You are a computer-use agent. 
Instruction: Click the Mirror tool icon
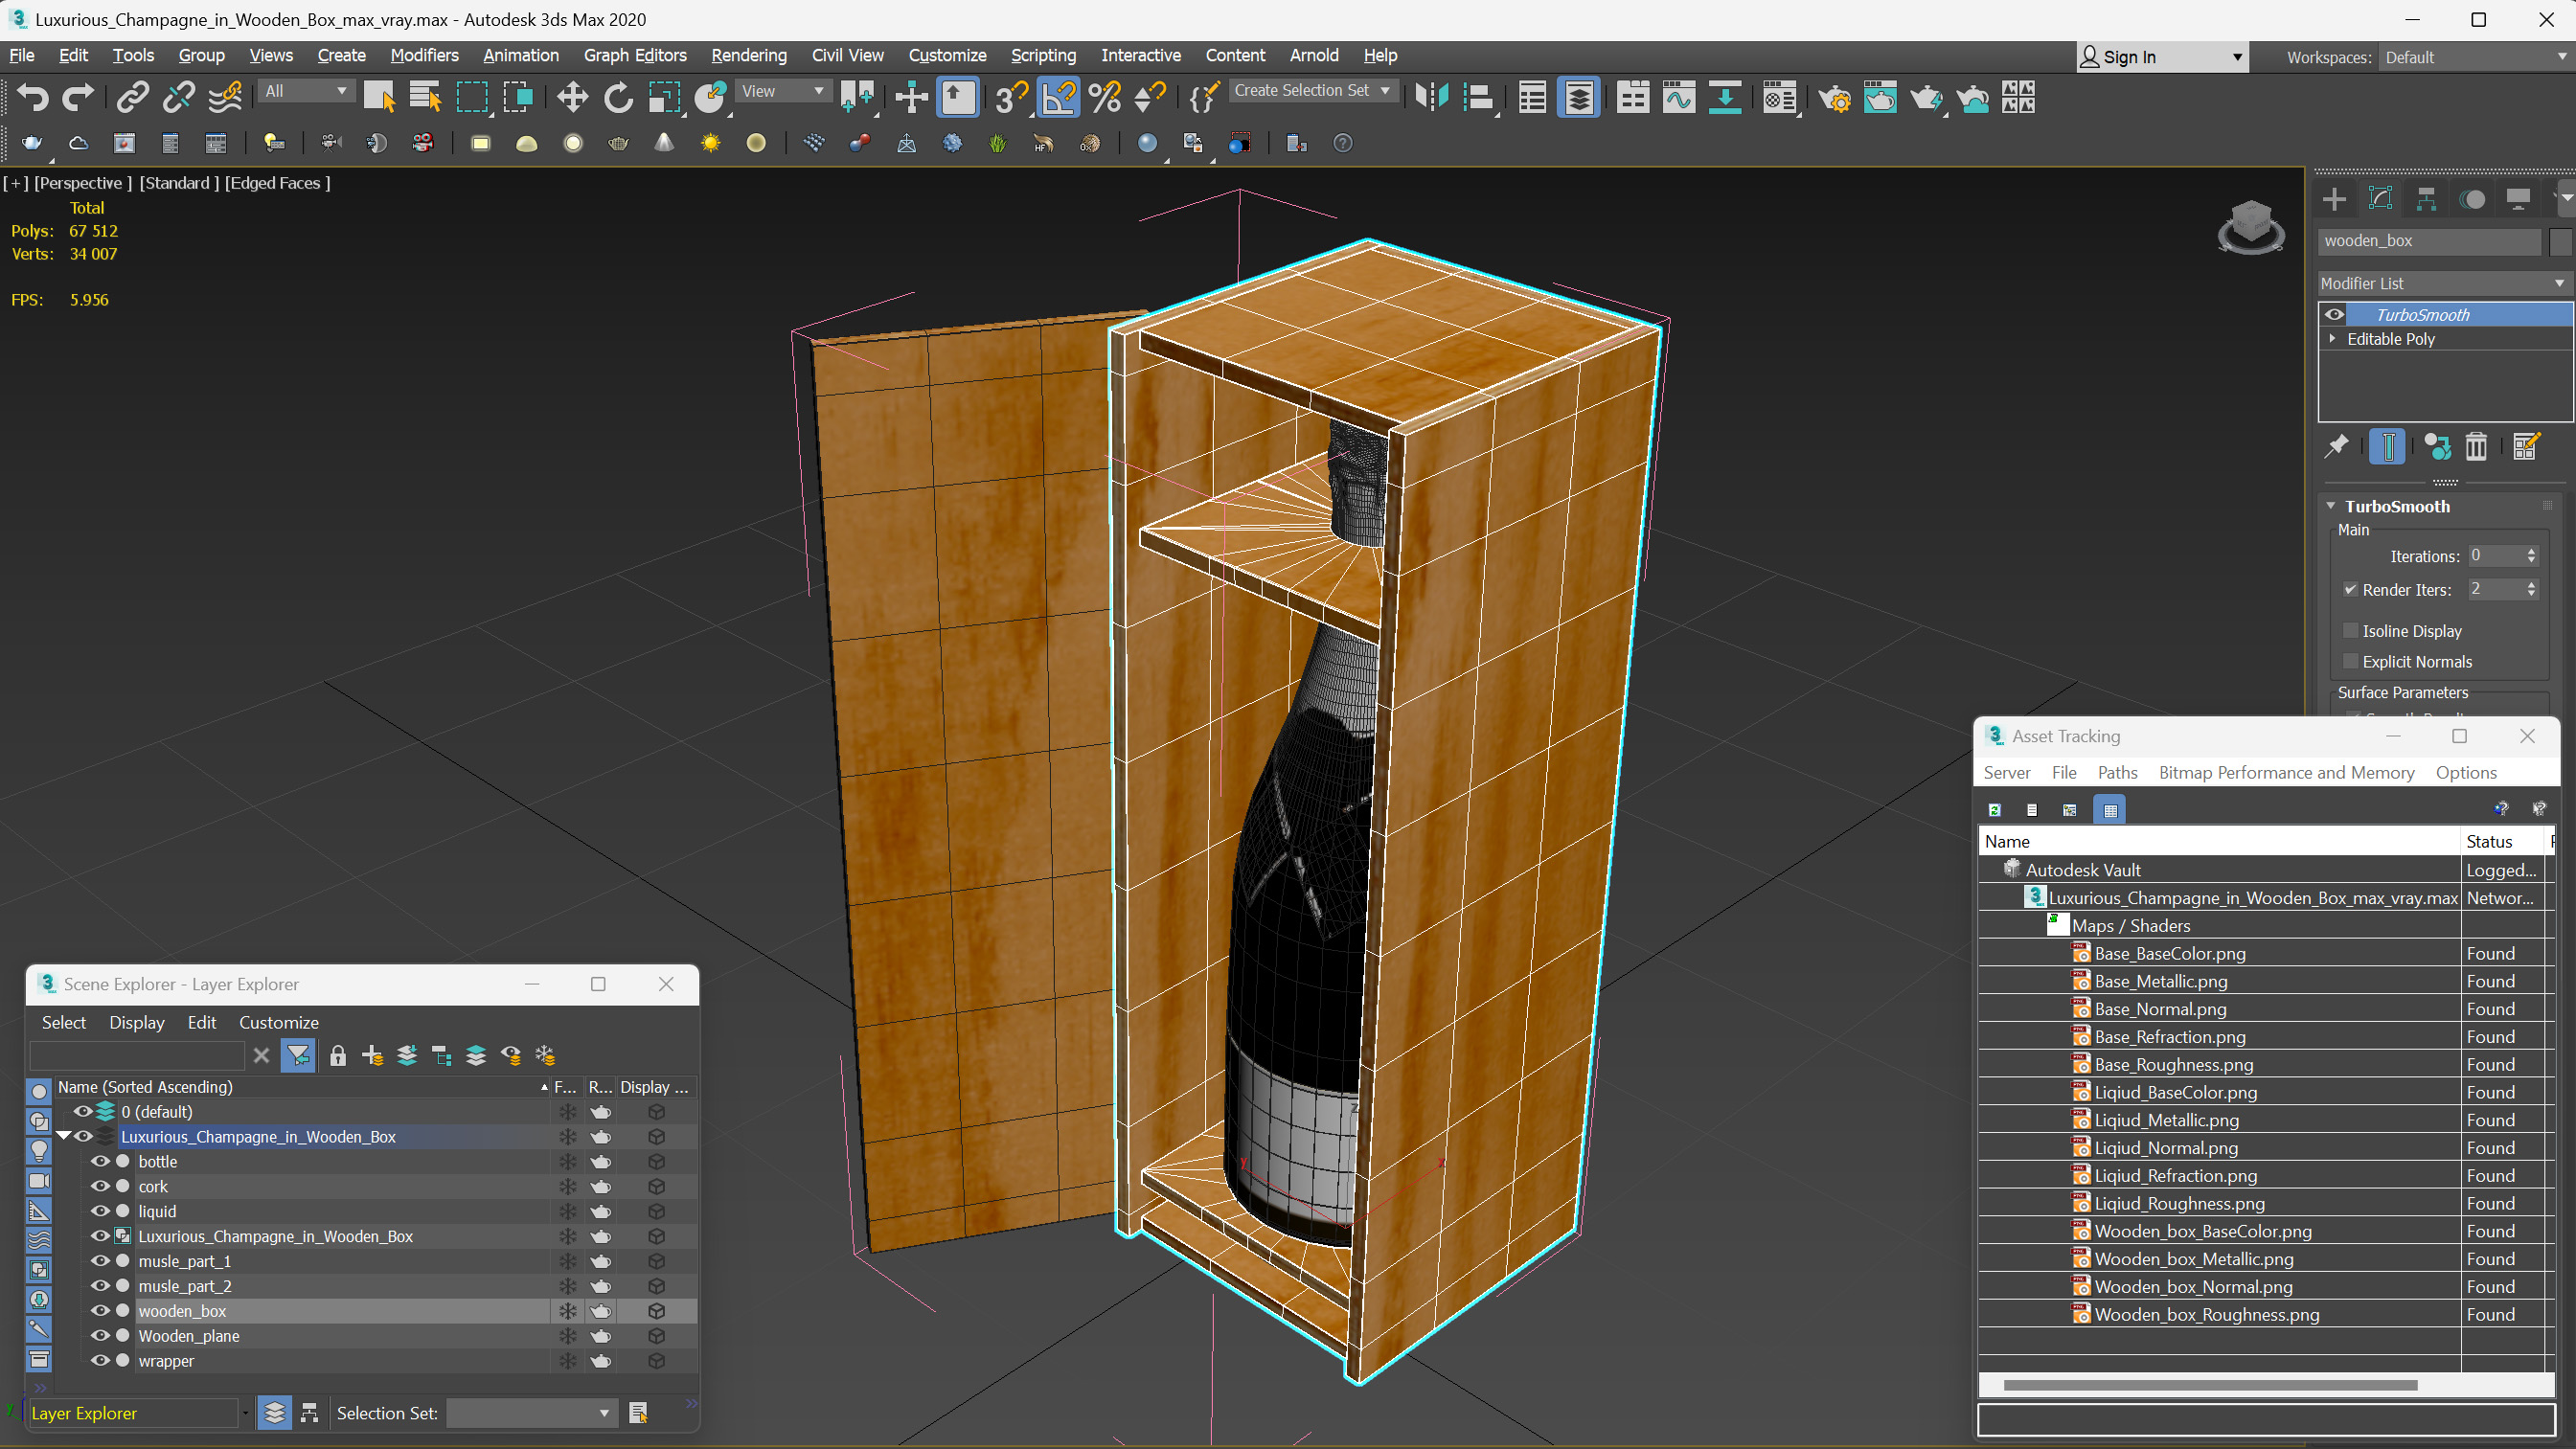(1432, 97)
